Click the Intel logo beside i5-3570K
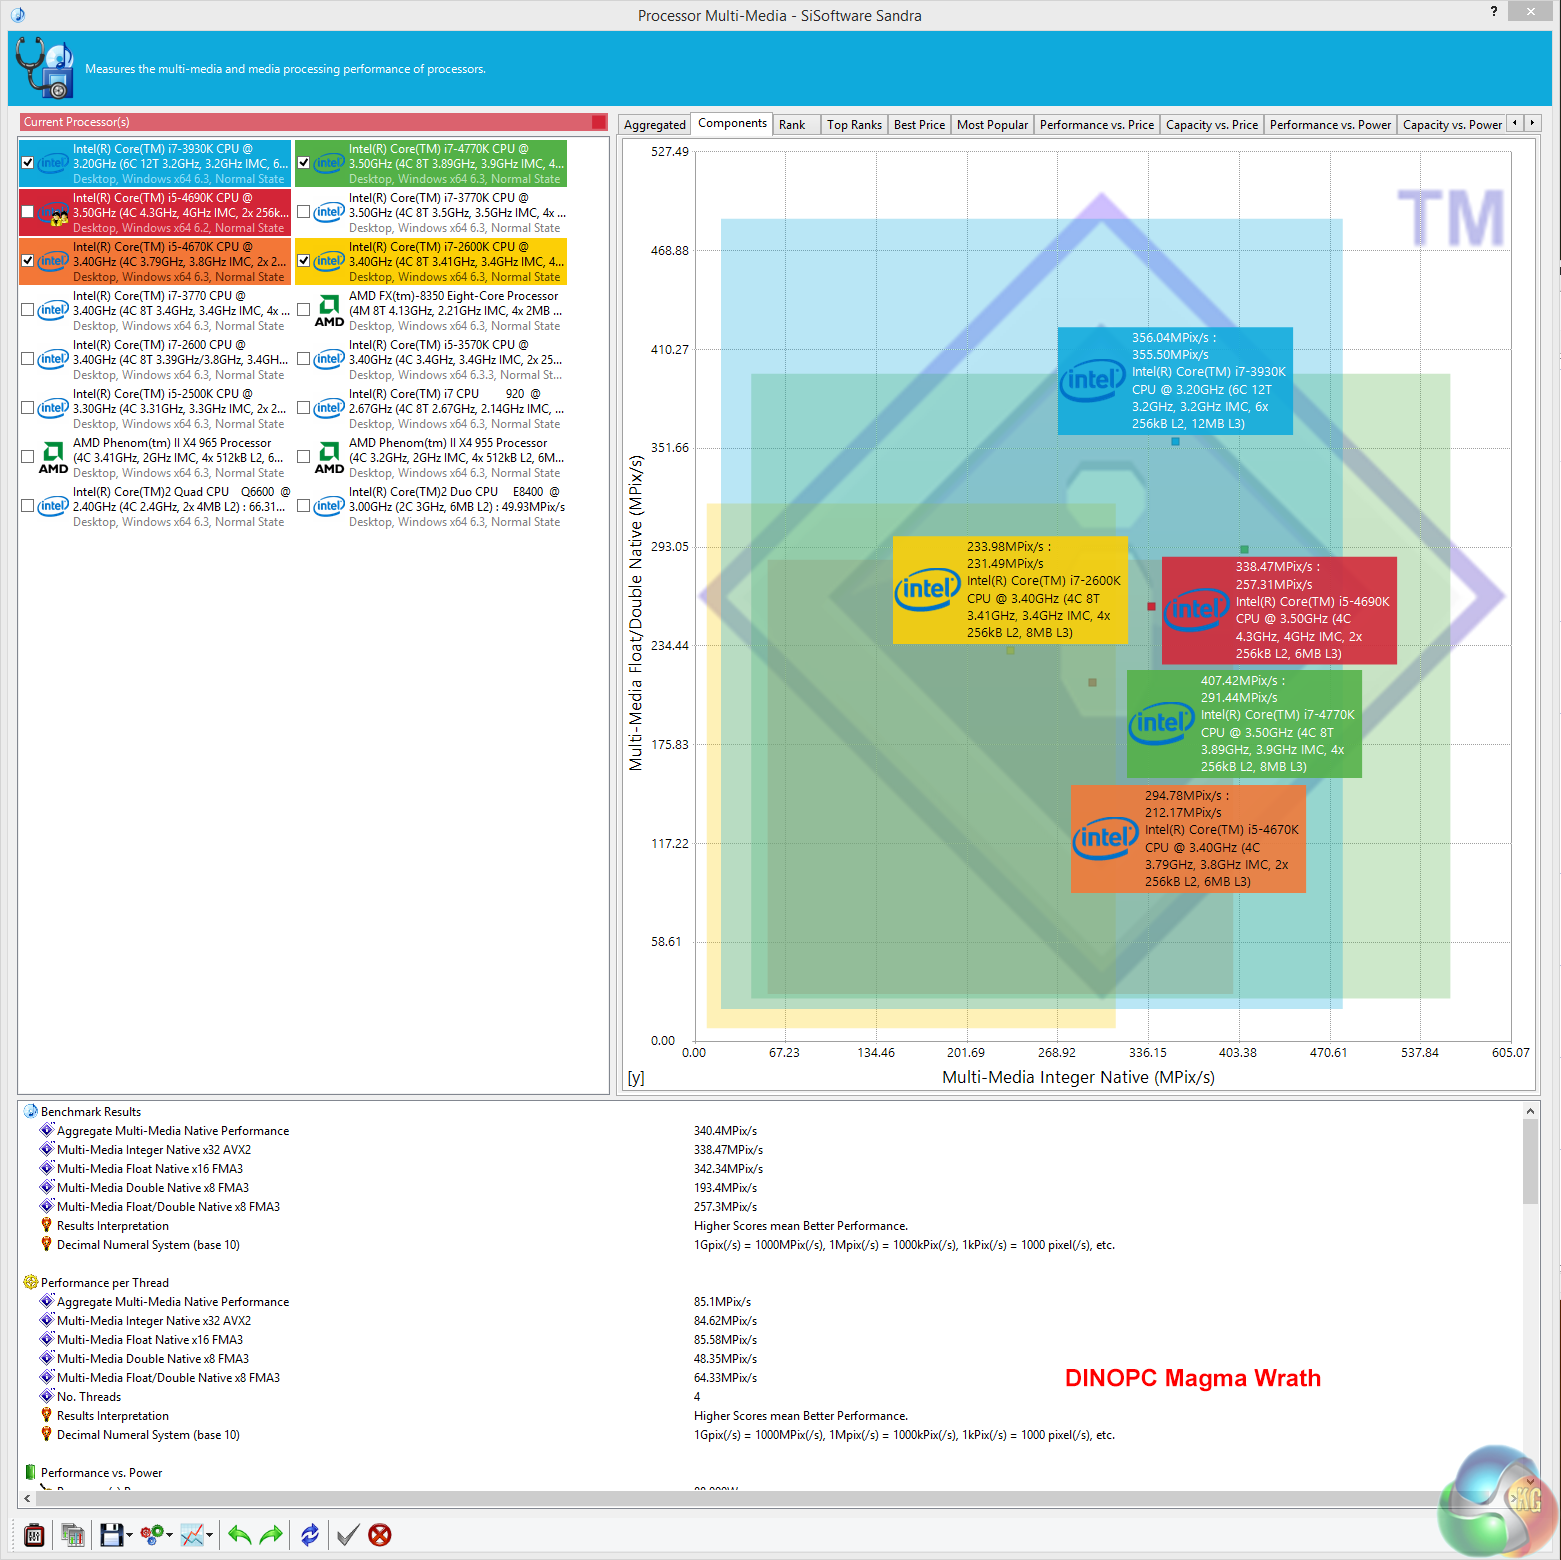This screenshot has height=1560, width=1561. [329, 359]
